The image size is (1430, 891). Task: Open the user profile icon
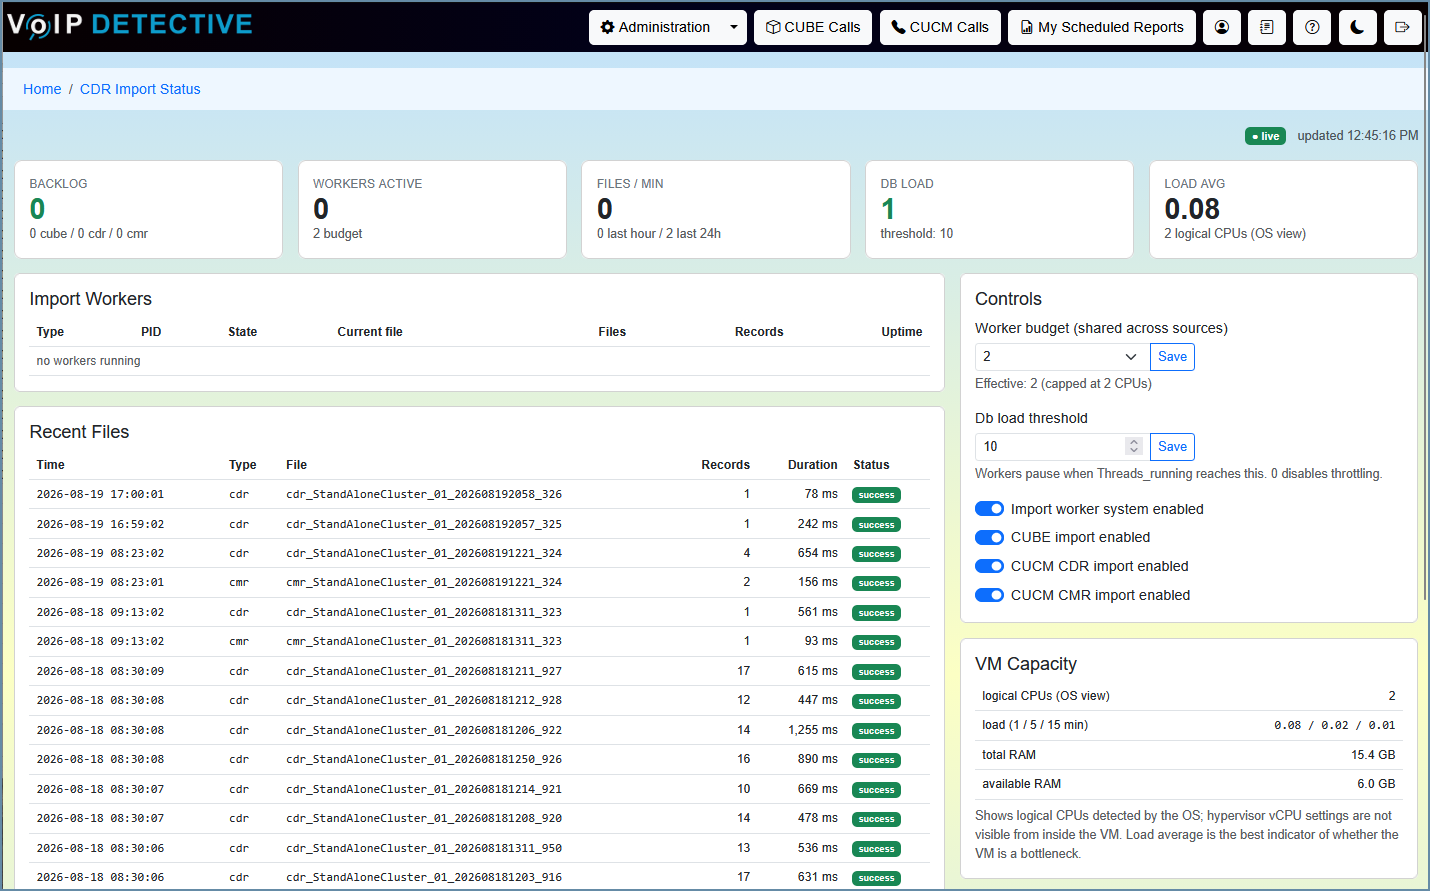[x=1222, y=27]
